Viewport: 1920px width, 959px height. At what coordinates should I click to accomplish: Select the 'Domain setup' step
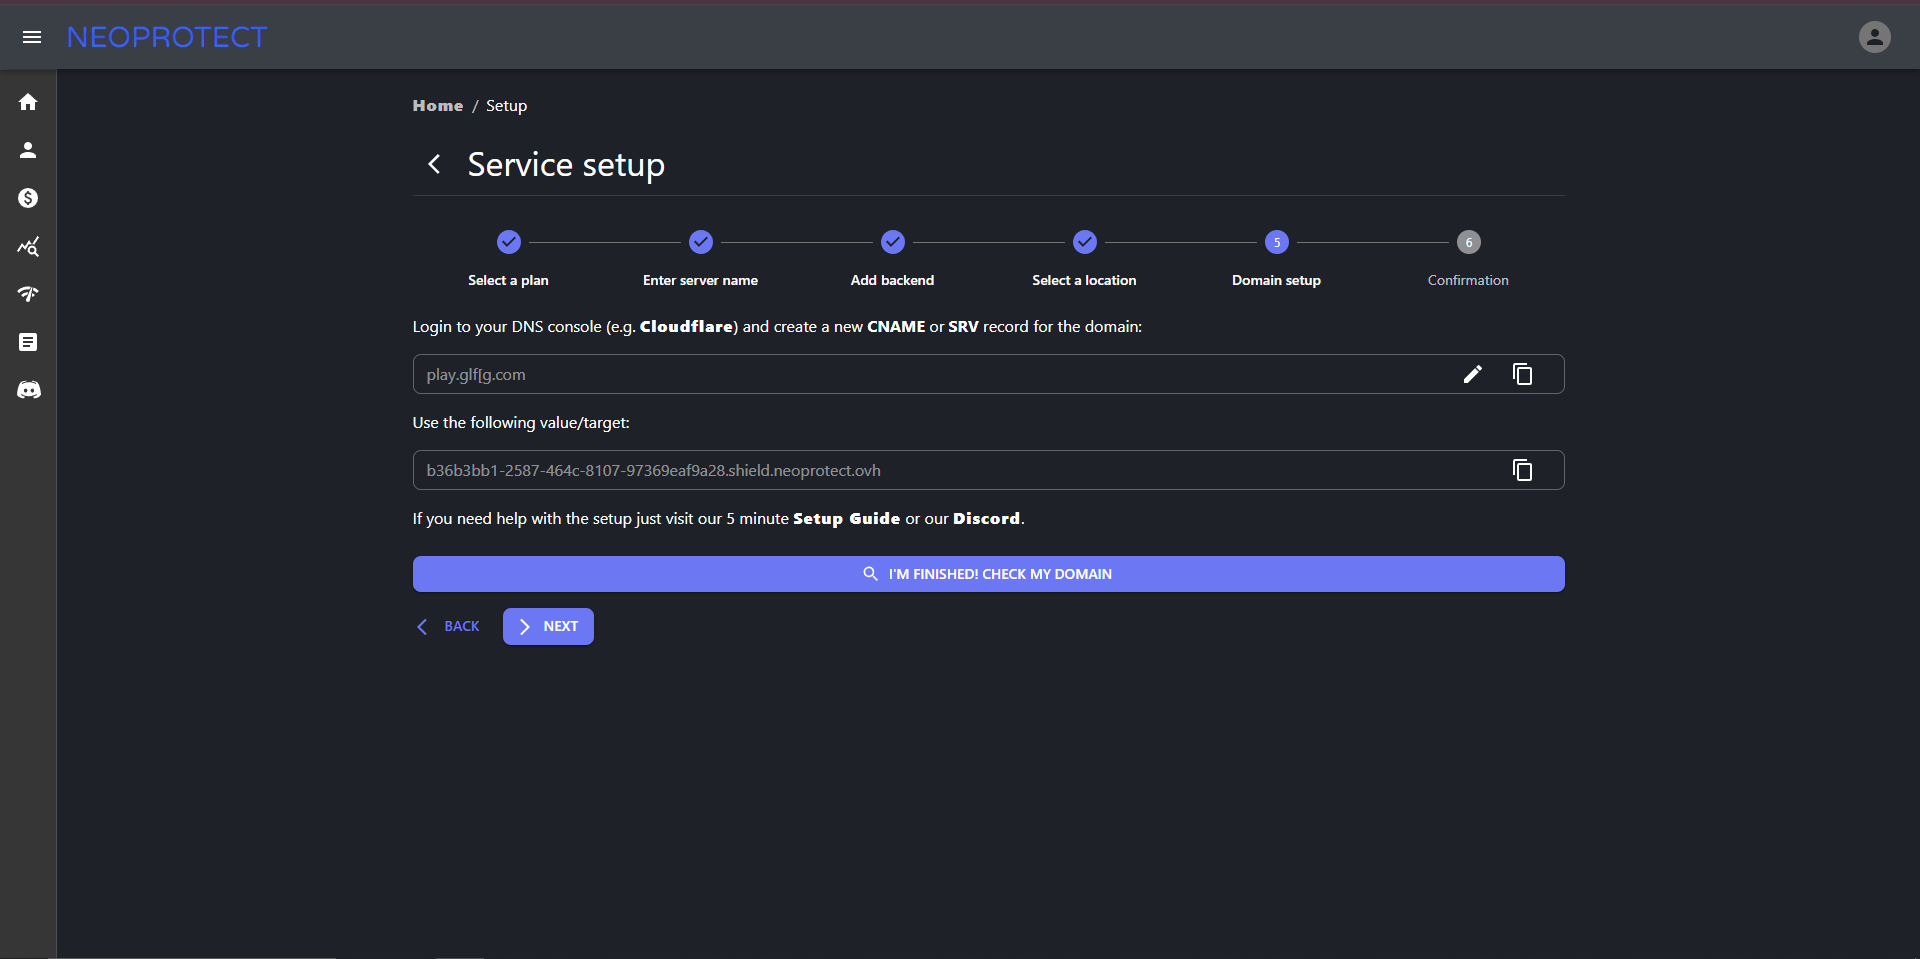pyautogui.click(x=1276, y=260)
